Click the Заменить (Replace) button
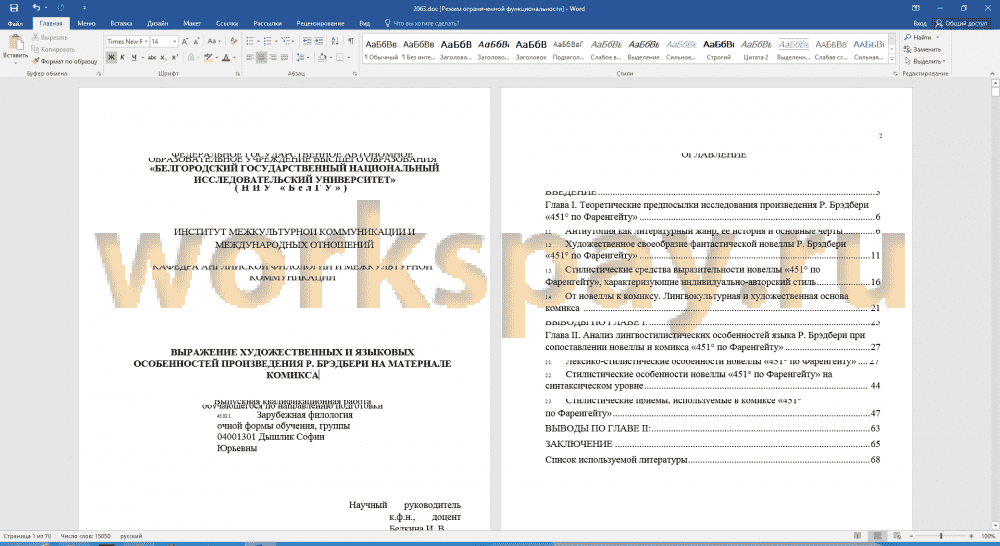The height and width of the screenshot is (546, 1000). pyautogui.click(x=922, y=49)
